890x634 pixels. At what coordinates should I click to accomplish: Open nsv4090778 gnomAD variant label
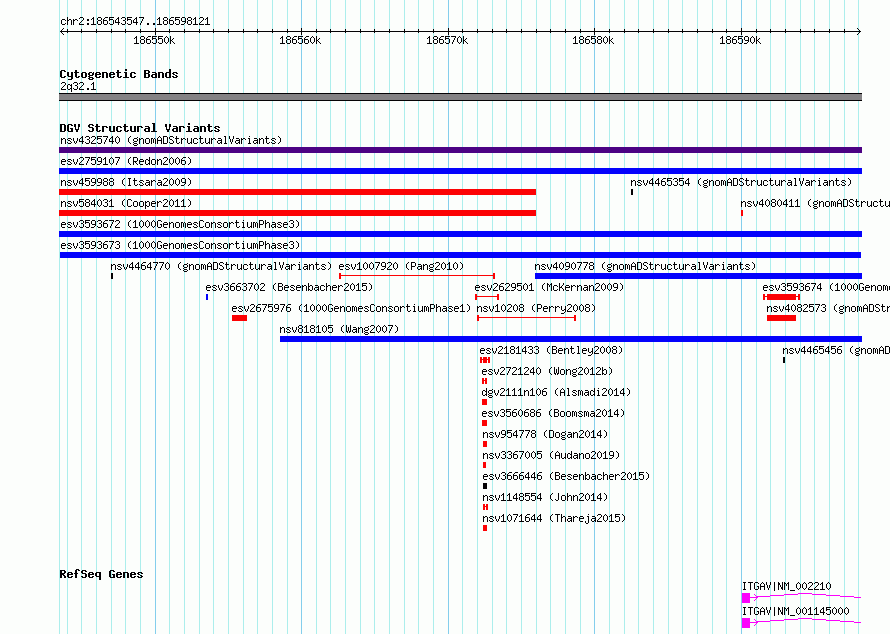(645, 266)
